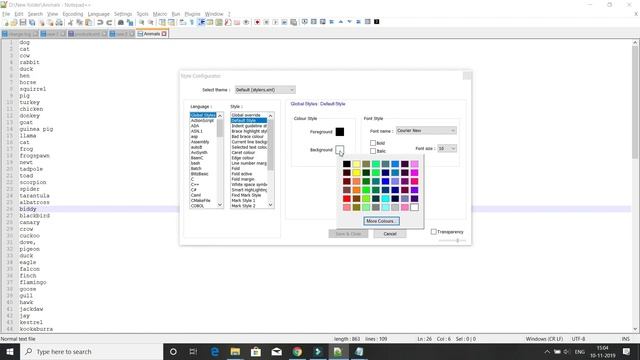The height and width of the screenshot is (360, 640).
Task: Open the Font size dropdown
Action: click(447, 149)
